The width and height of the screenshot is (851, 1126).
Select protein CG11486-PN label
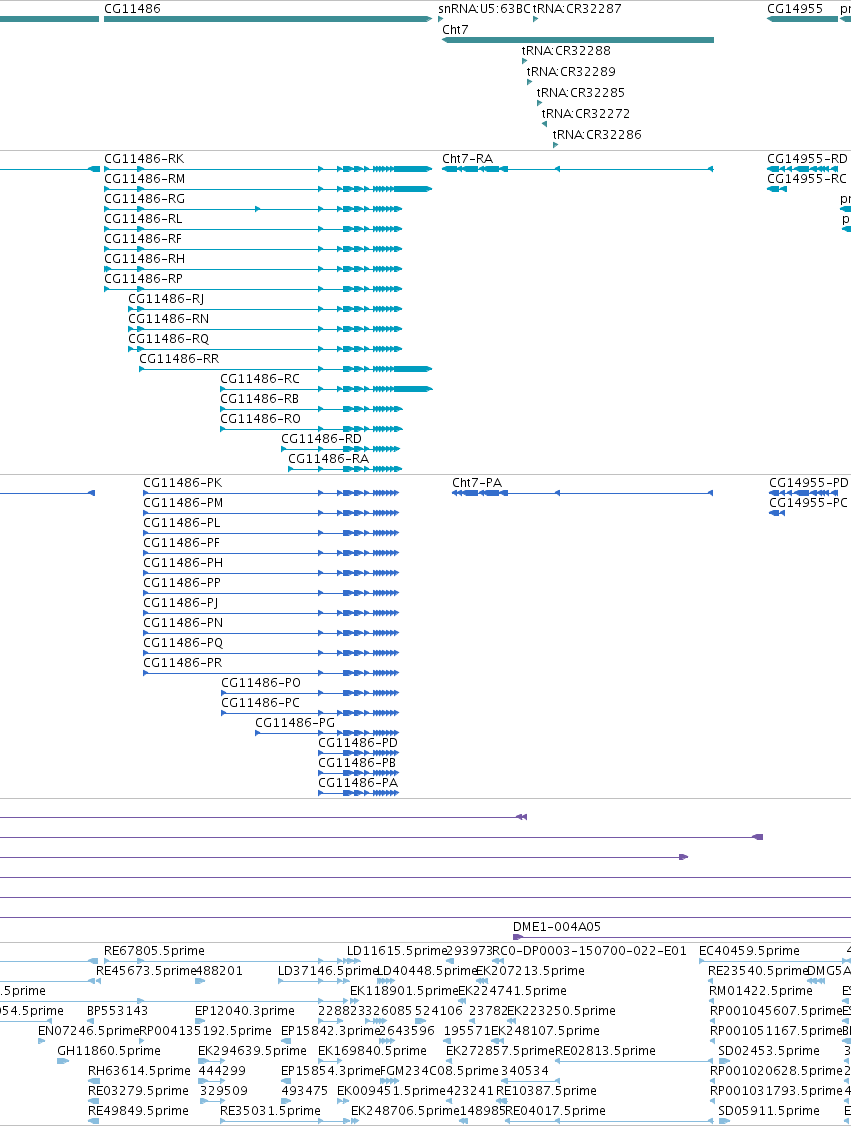[183, 623]
